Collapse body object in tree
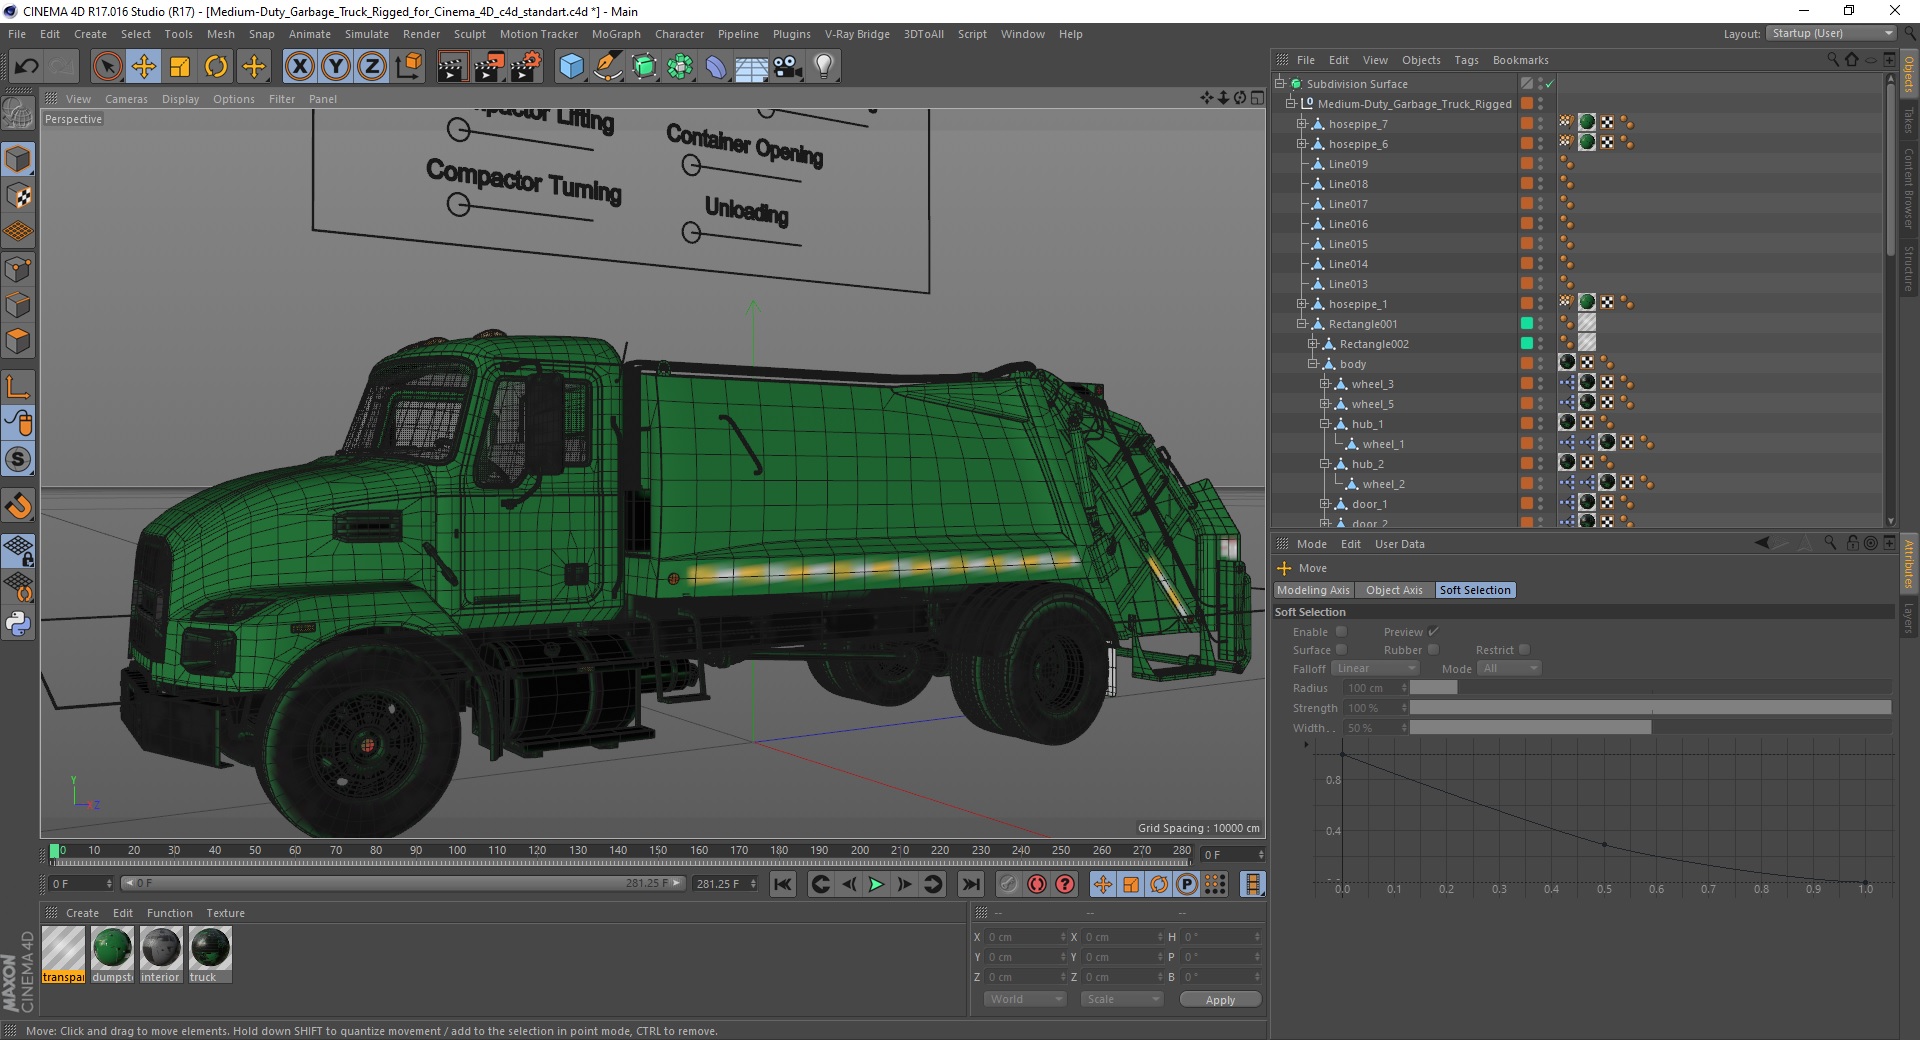Image resolution: width=1920 pixels, height=1040 pixels. pyautogui.click(x=1312, y=364)
